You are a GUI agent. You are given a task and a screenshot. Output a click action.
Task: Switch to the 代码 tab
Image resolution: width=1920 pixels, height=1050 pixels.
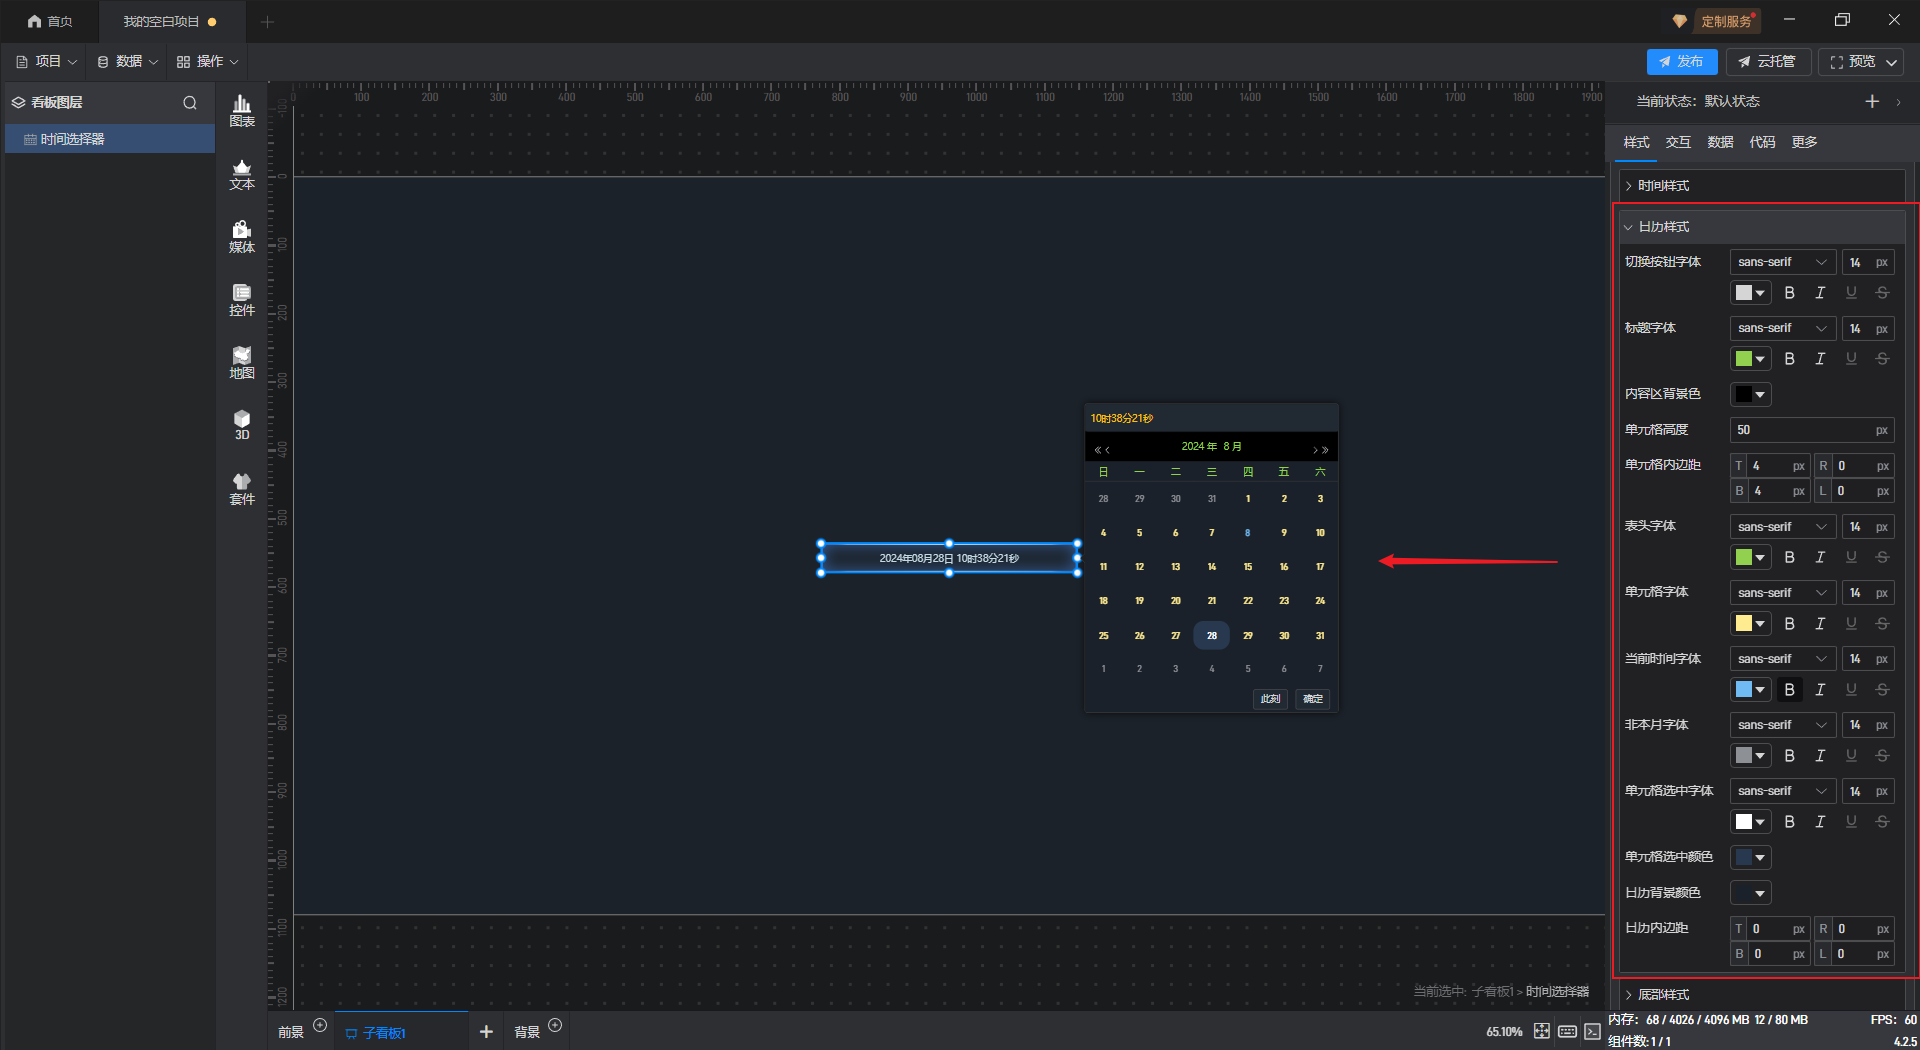click(1762, 142)
